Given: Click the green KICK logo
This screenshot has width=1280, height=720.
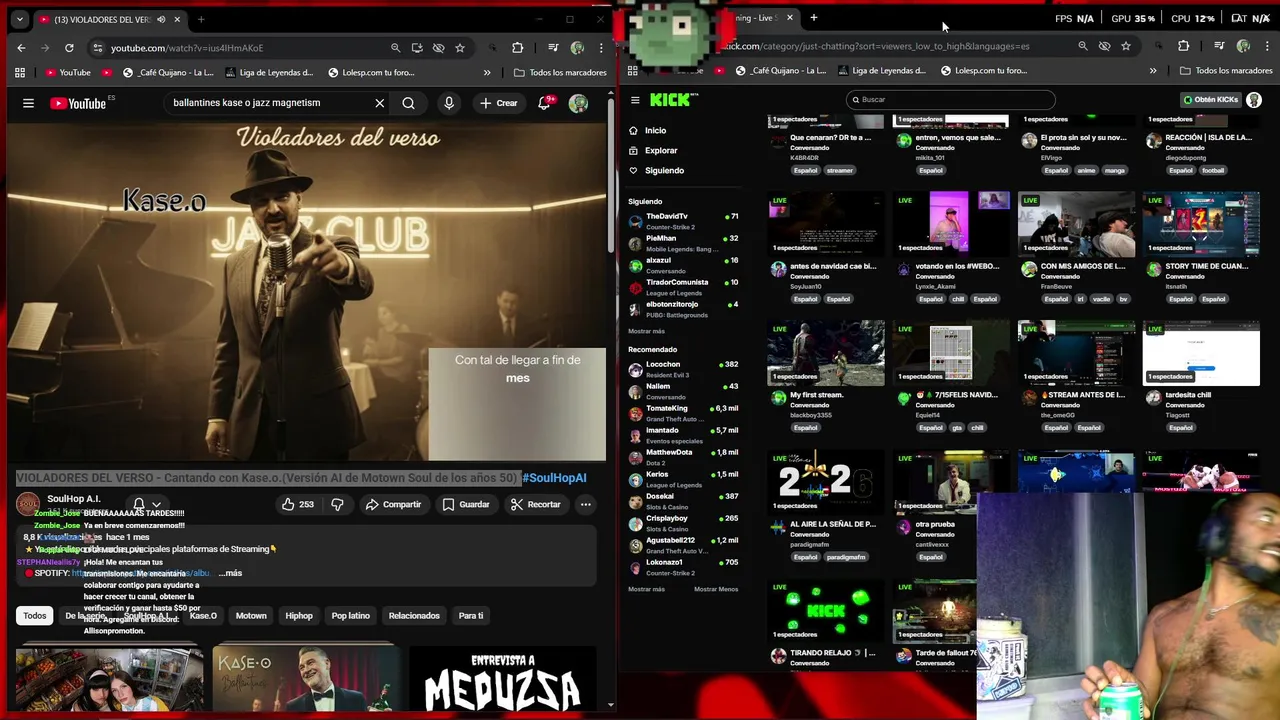Looking at the screenshot, I should pos(671,99).
